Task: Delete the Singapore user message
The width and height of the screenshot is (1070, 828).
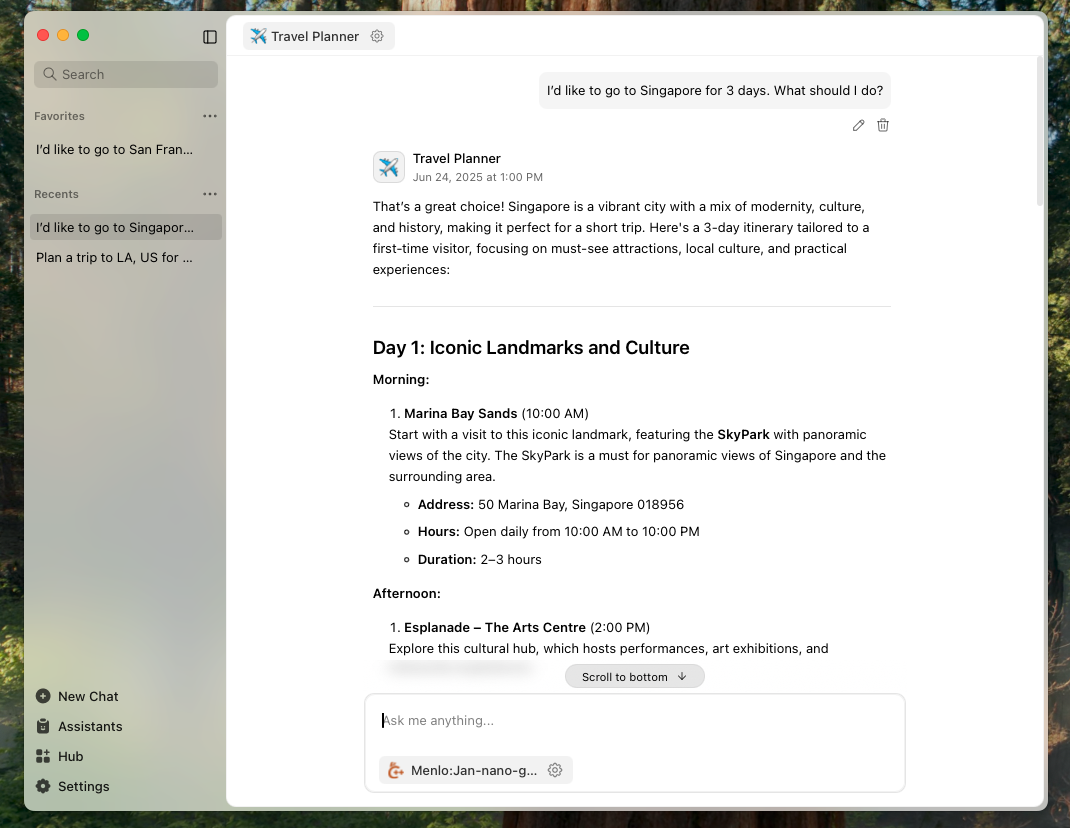Action: [x=883, y=125]
